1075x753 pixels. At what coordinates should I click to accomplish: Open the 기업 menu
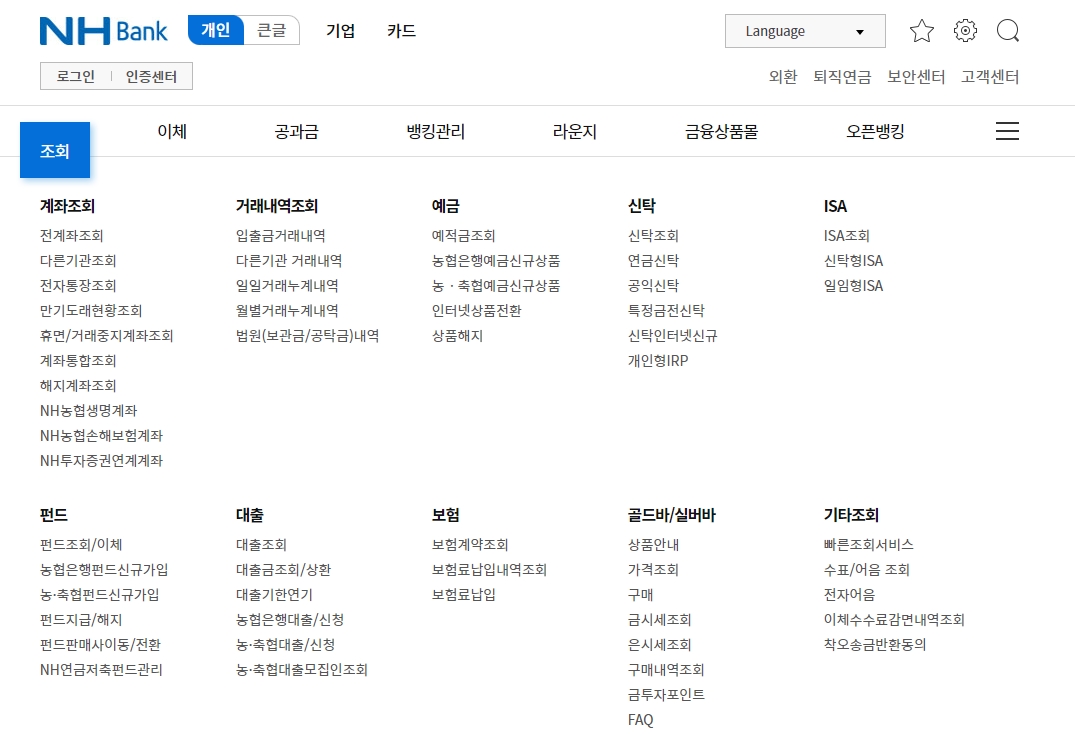pos(340,31)
